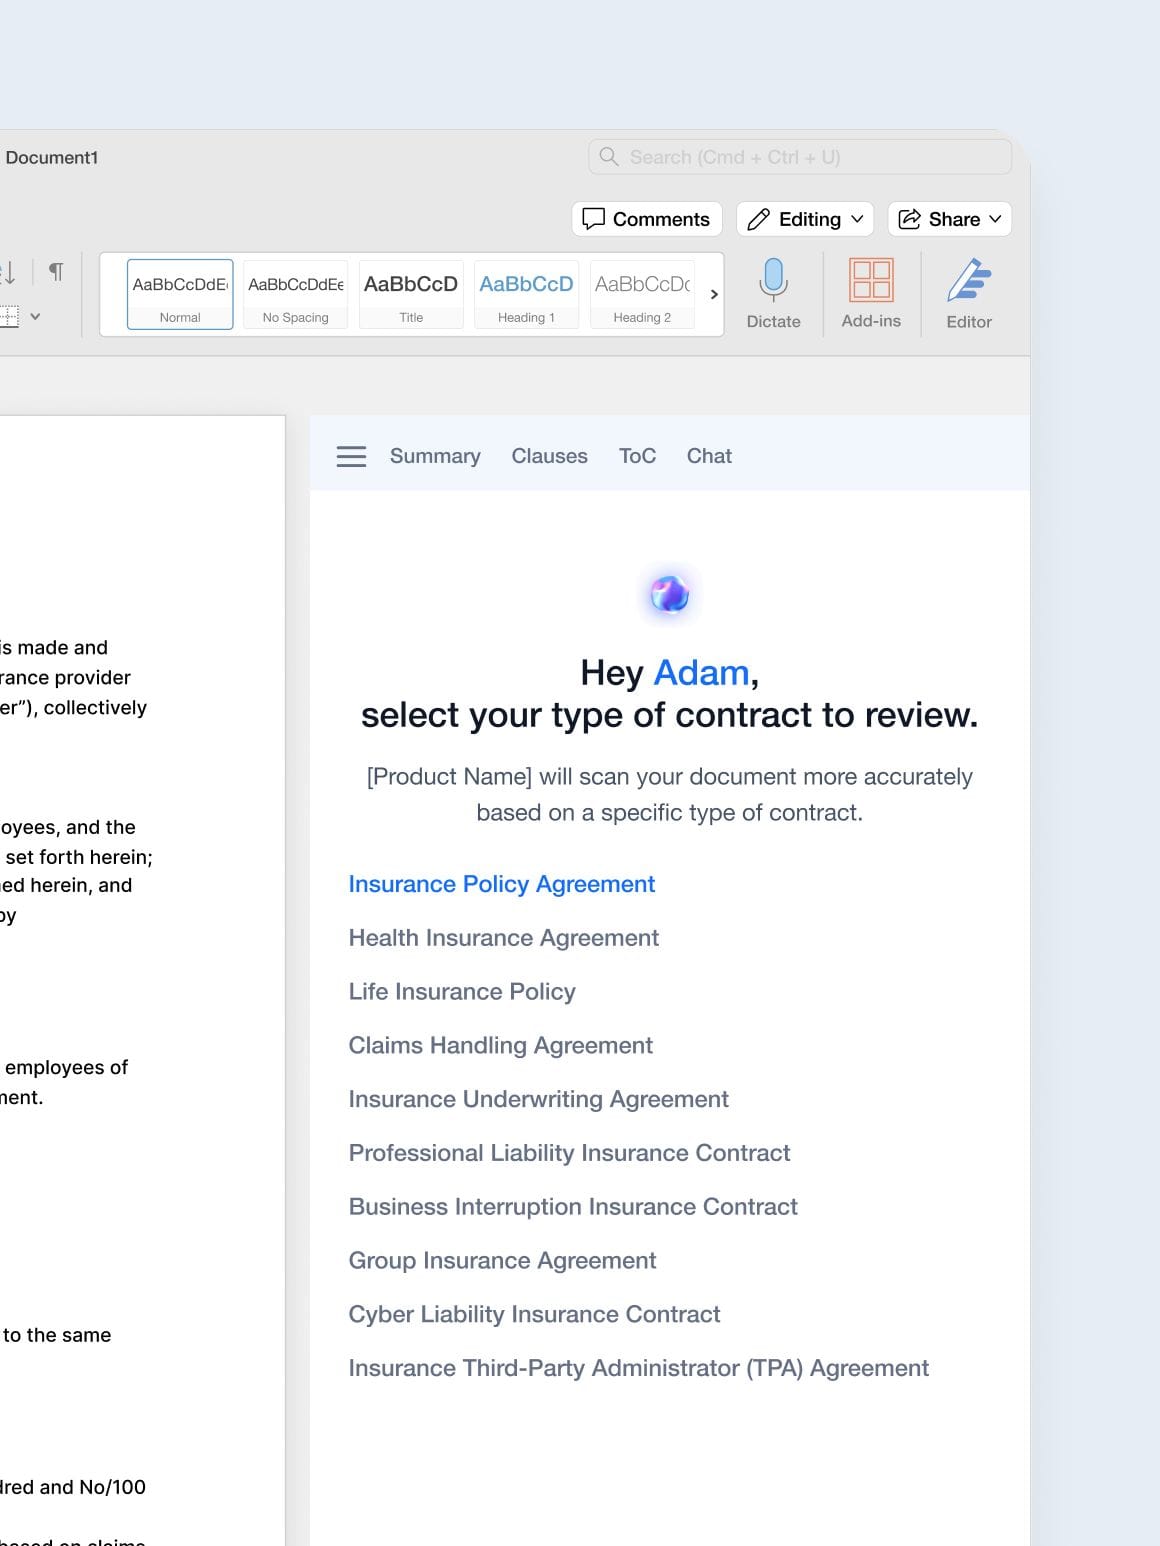Apply the Title style
Viewport: 1160px width, 1546px height.
coord(411,294)
